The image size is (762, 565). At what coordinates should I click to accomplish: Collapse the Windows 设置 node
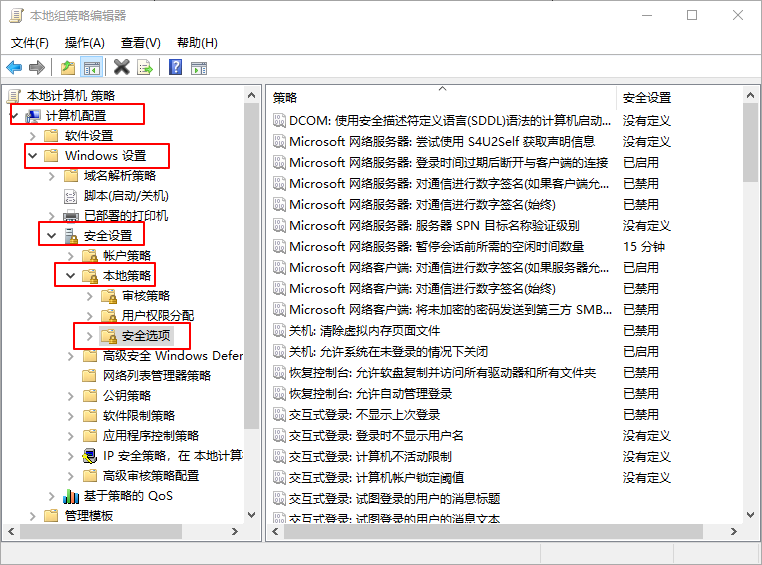tap(33, 155)
